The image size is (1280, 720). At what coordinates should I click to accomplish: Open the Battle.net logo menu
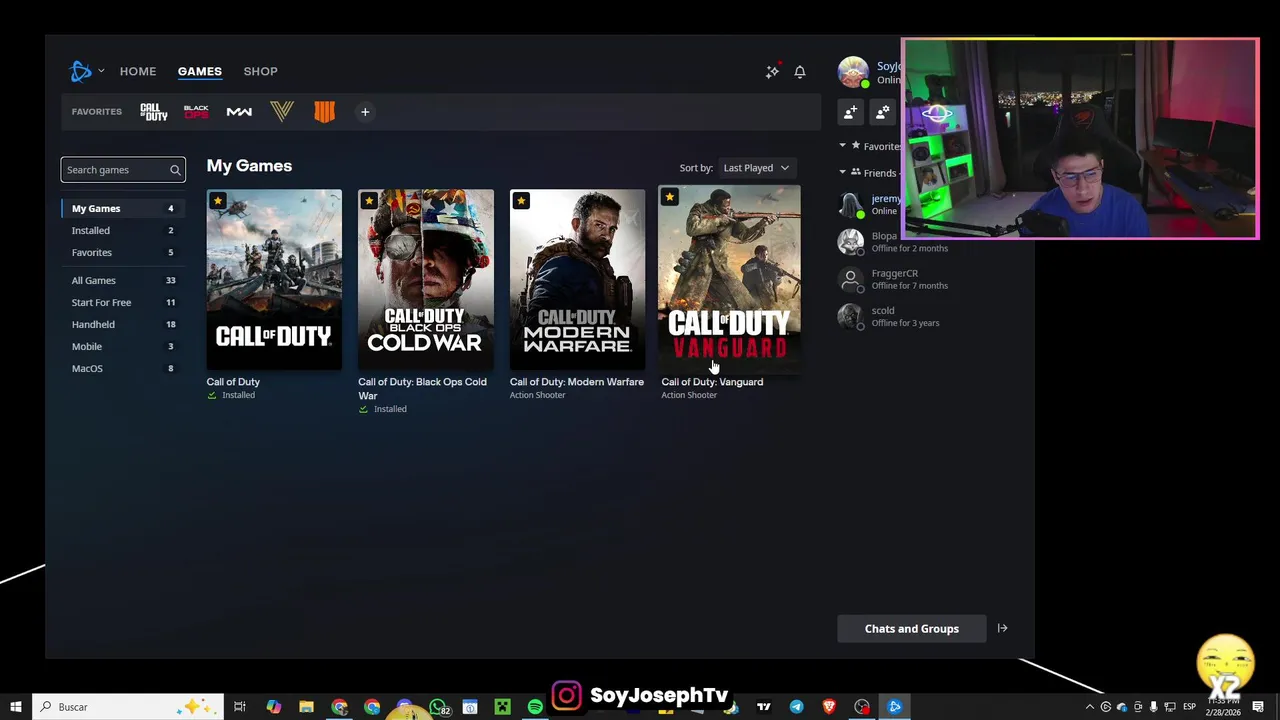81,71
